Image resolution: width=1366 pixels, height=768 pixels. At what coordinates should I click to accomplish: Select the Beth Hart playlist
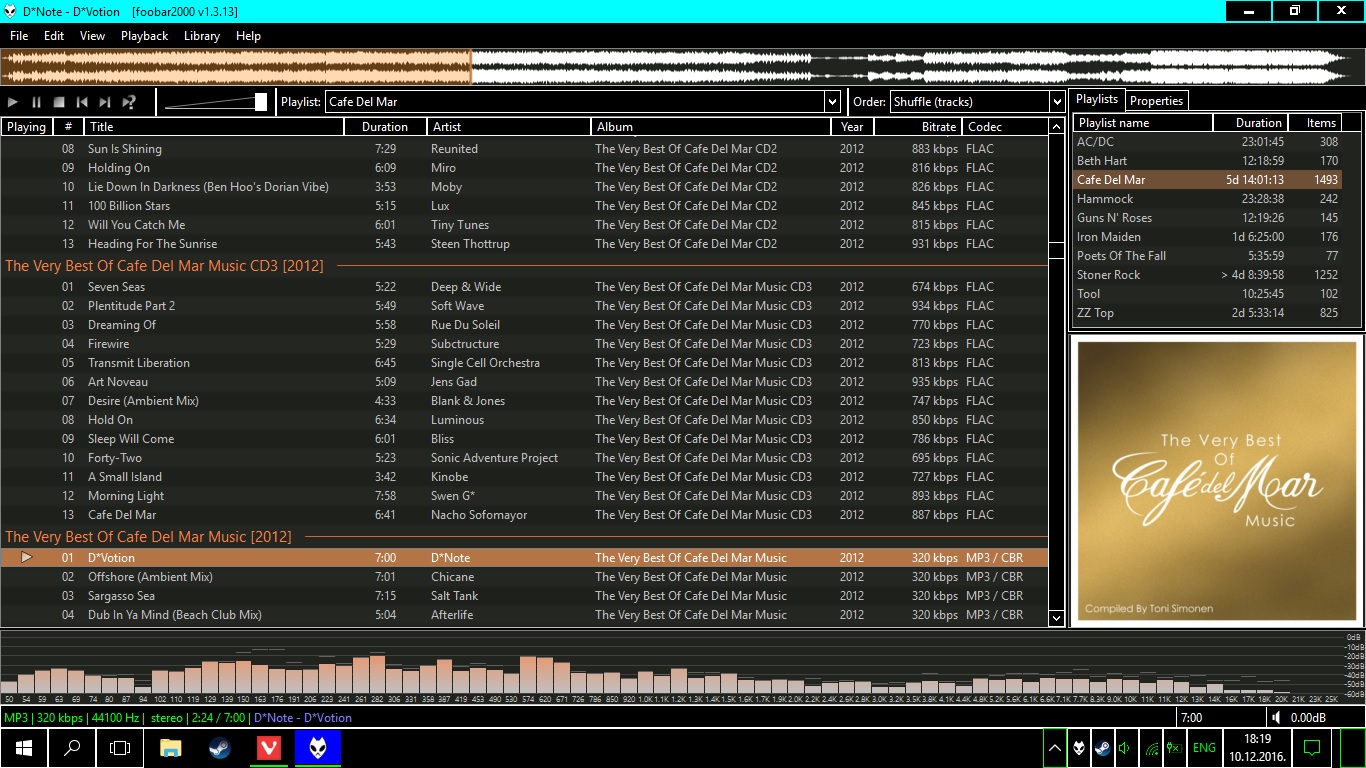1208,161
